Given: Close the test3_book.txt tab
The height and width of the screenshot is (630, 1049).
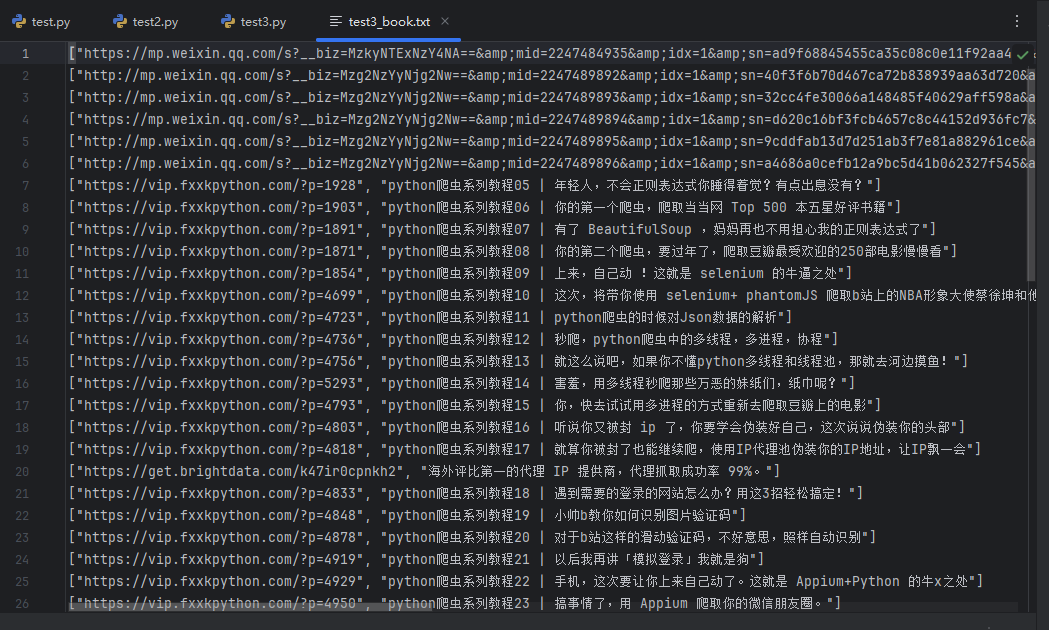Looking at the screenshot, I should click(445, 21).
